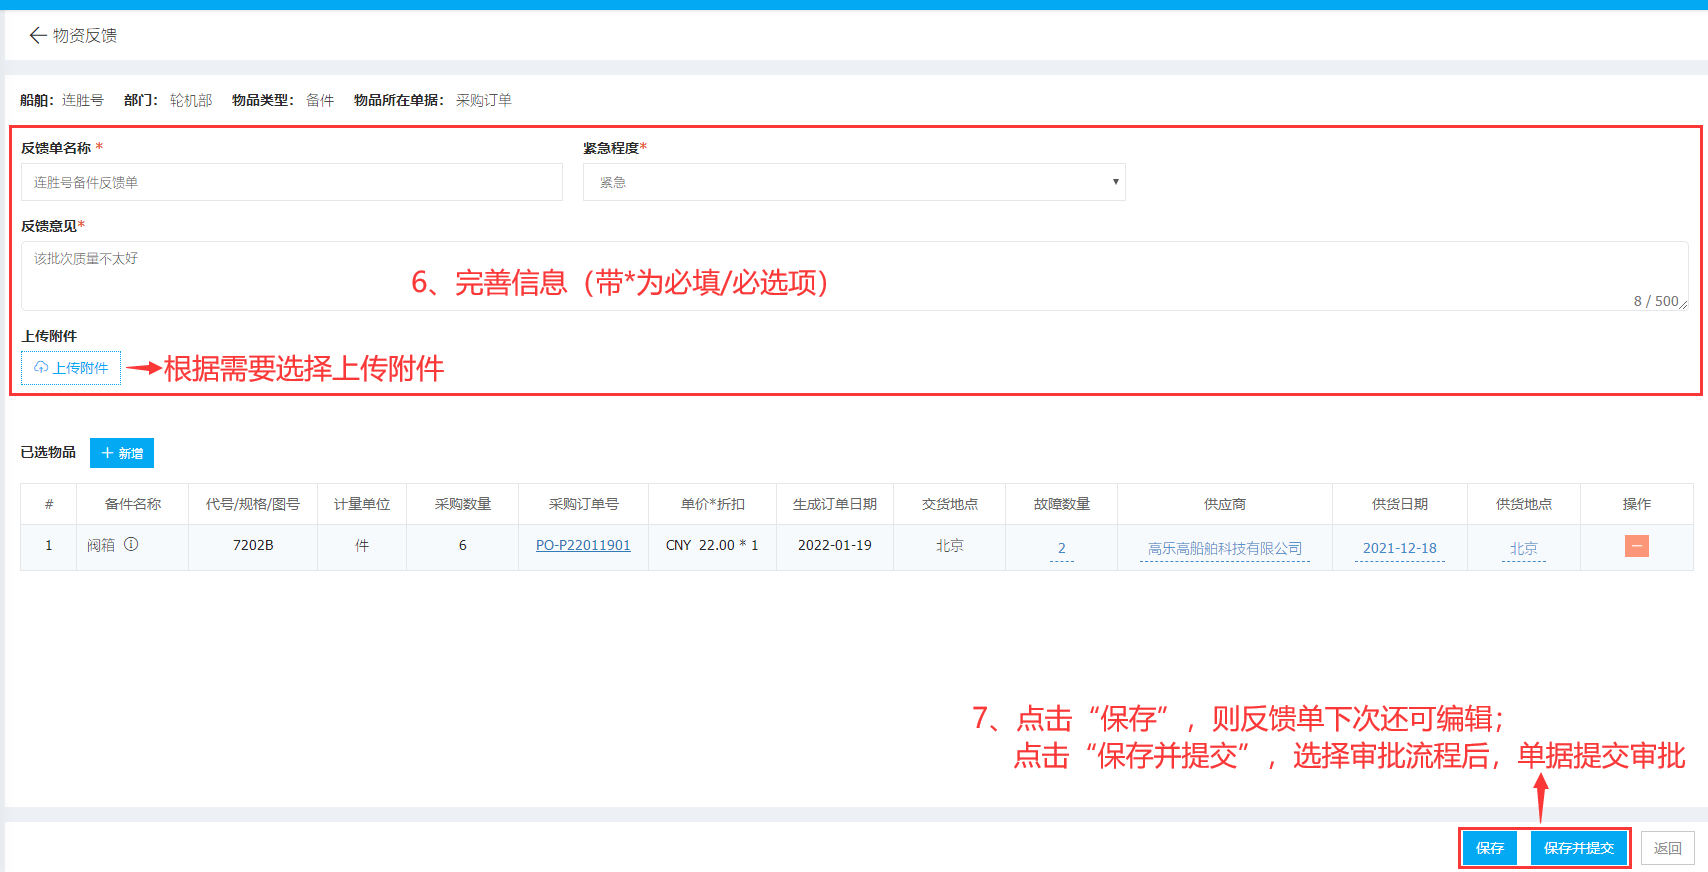Select the 备件名称 column header
This screenshot has height=872, width=1708.
(x=133, y=504)
